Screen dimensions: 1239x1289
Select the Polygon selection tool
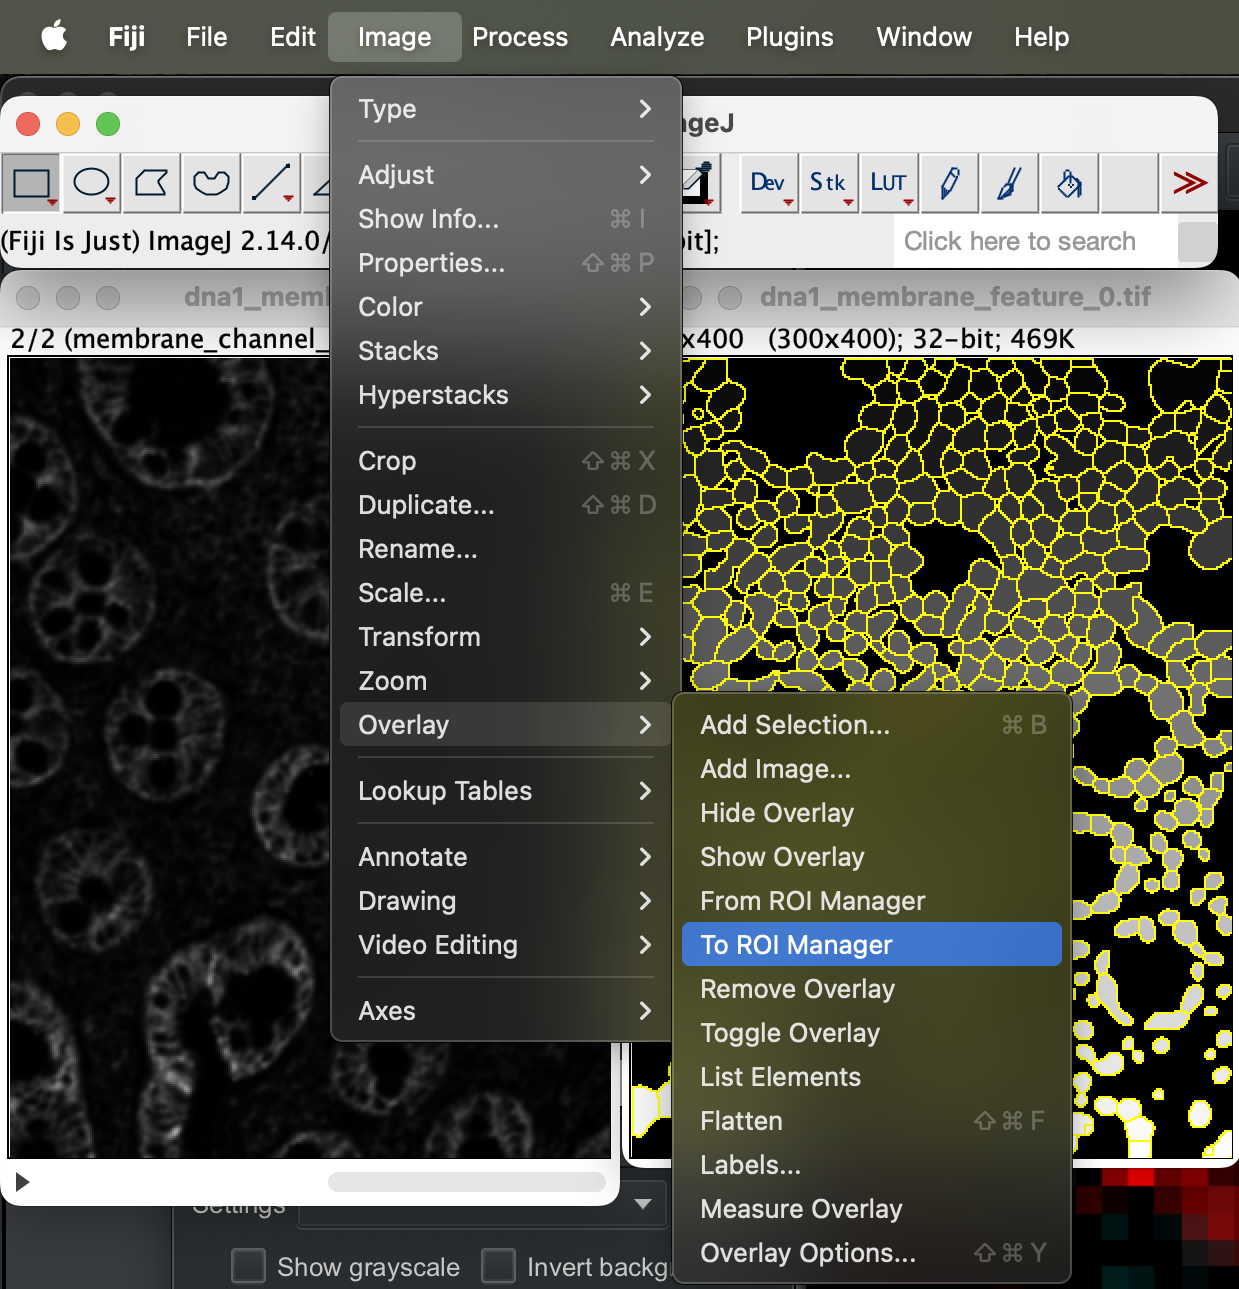pos(151,183)
